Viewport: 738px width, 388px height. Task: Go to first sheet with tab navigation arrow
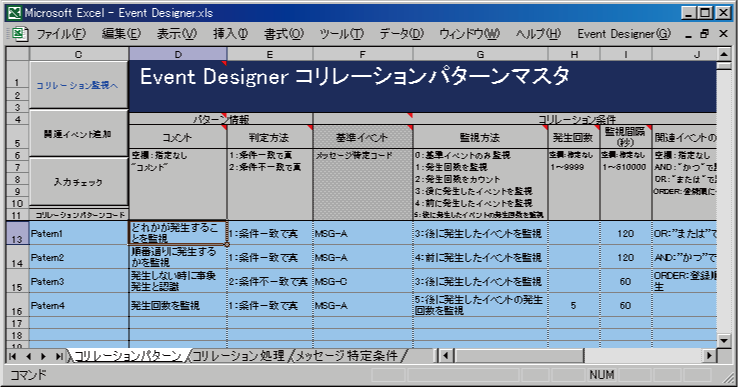pyautogui.click(x=13, y=356)
